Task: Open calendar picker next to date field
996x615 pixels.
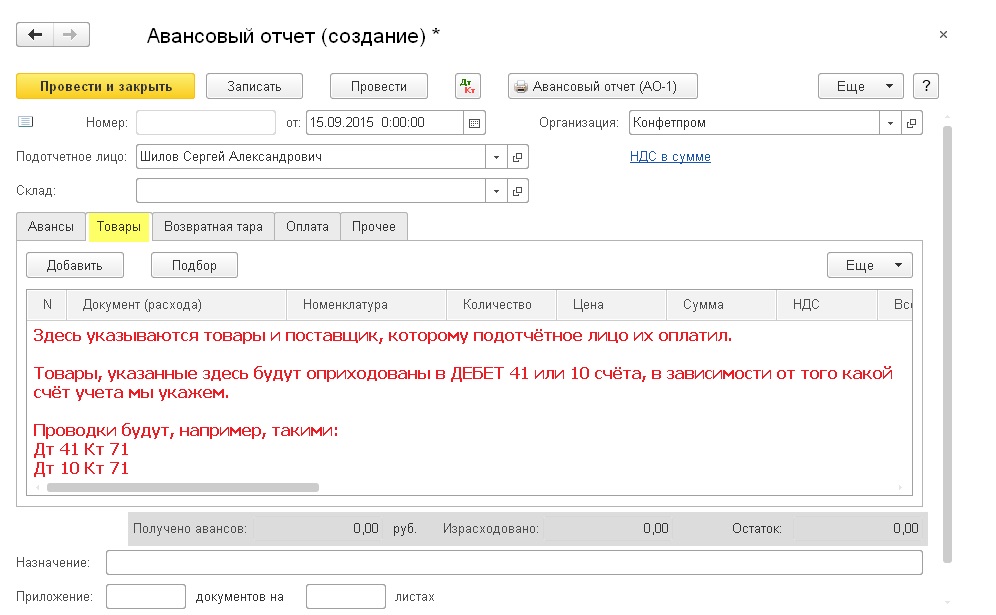Action: 474,123
